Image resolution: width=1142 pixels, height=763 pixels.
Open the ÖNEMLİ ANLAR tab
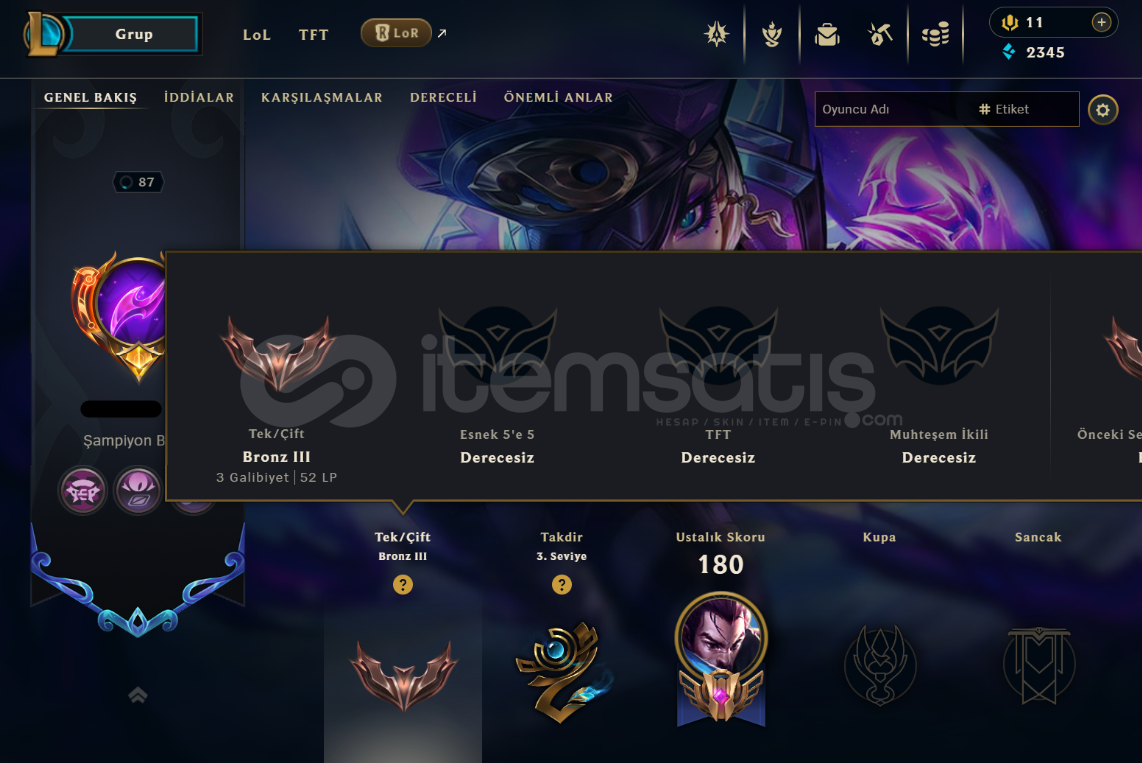click(x=558, y=98)
